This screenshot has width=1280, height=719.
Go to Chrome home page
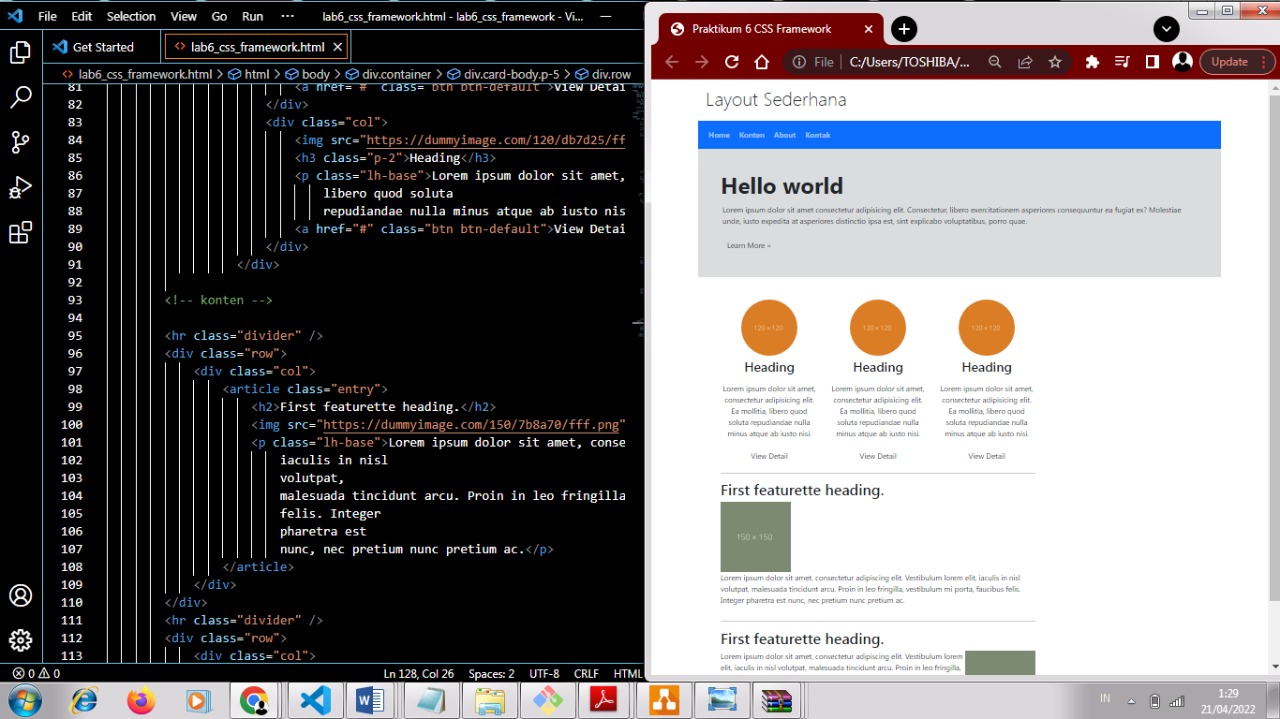click(x=762, y=62)
